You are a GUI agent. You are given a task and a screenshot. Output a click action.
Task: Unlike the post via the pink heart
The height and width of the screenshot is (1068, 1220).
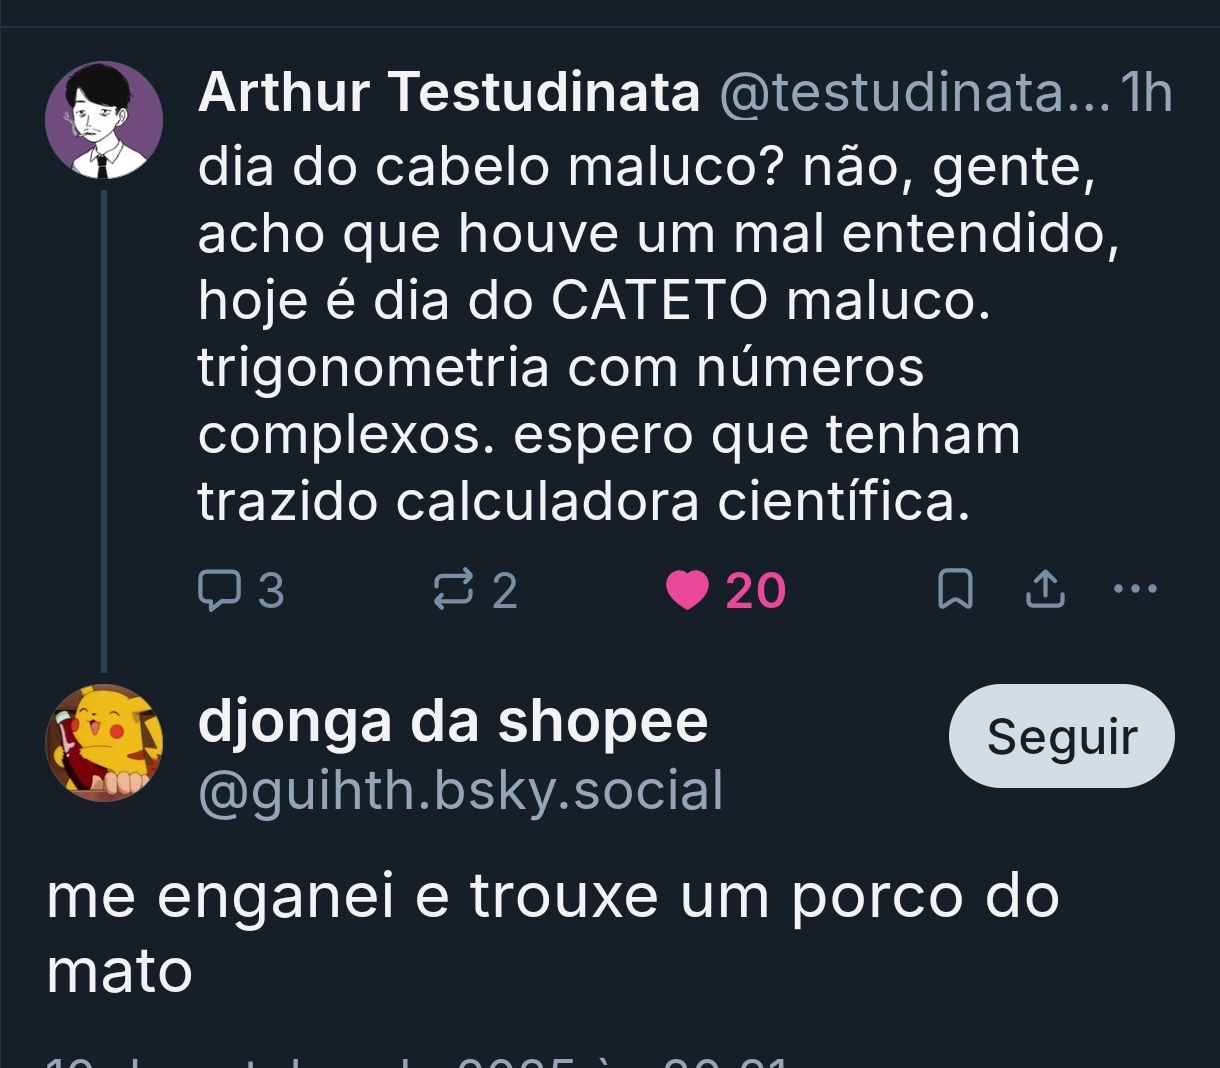(687, 590)
